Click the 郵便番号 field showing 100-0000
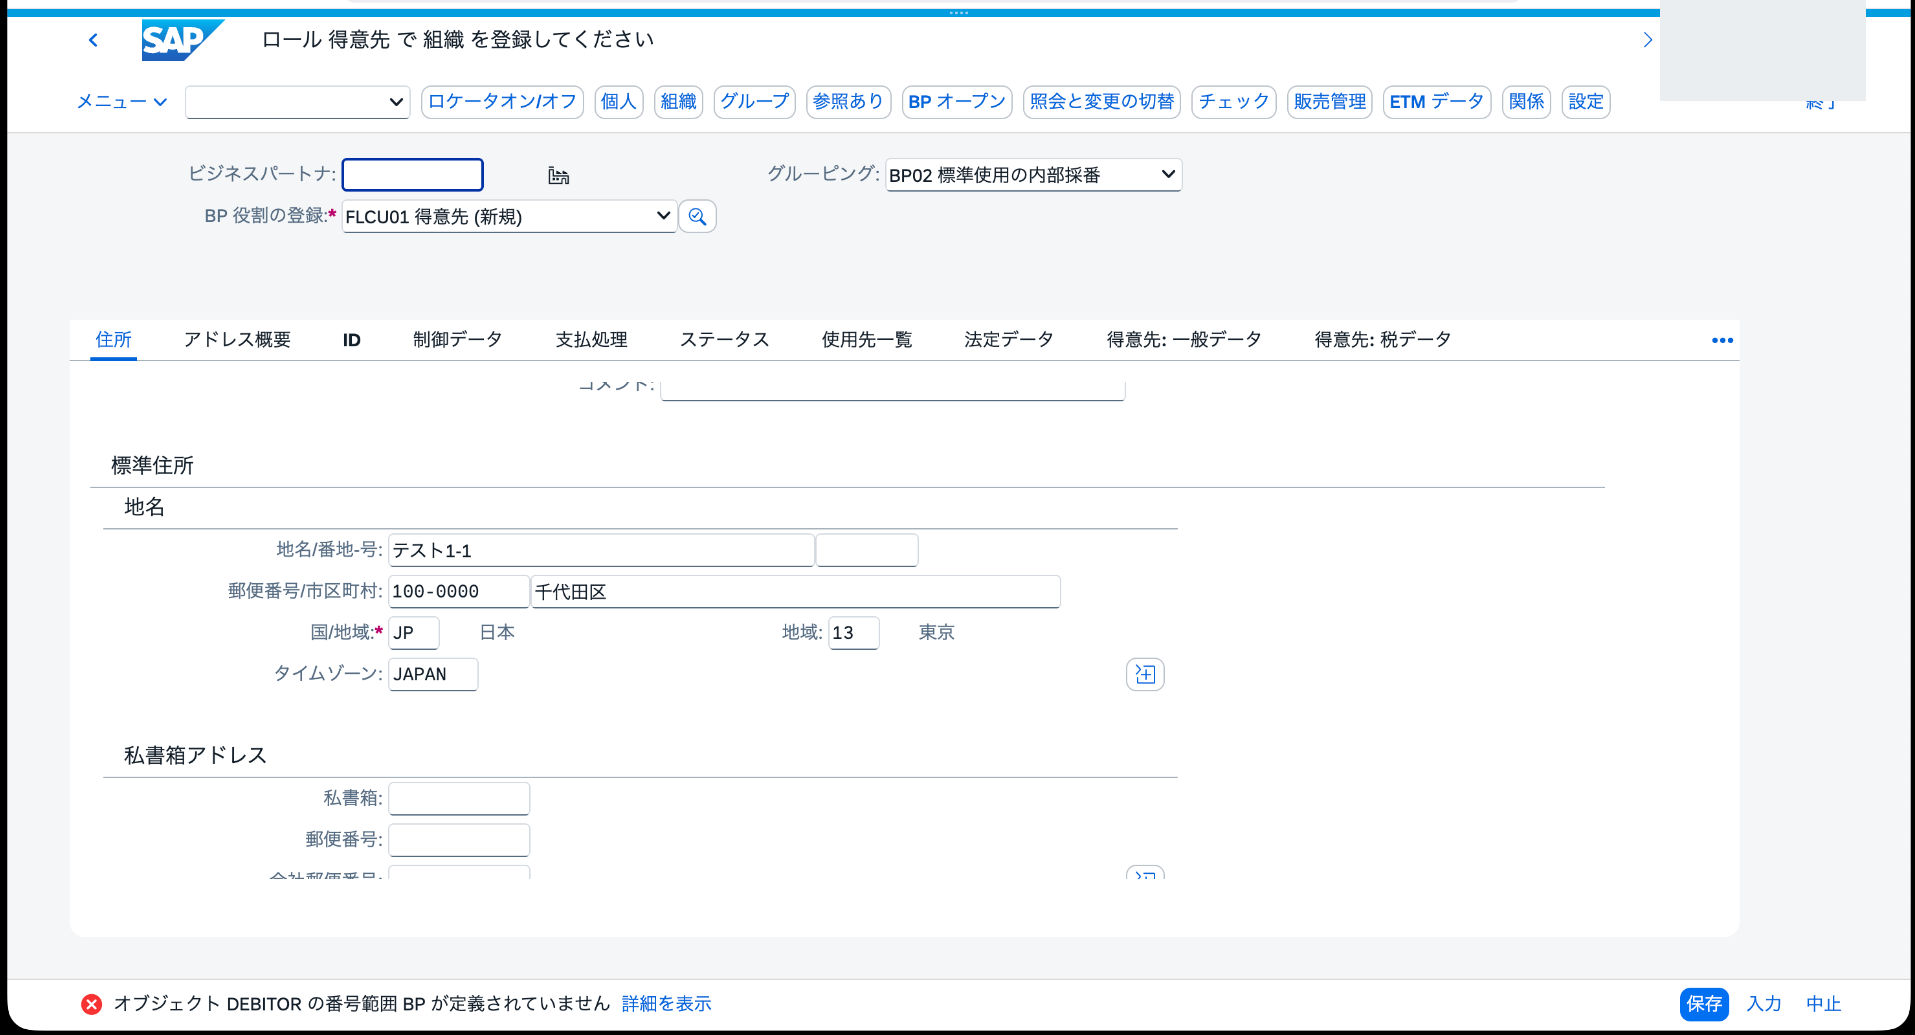Image resolution: width=1915 pixels, height=1035 pixels. click(x=459, y=591)
